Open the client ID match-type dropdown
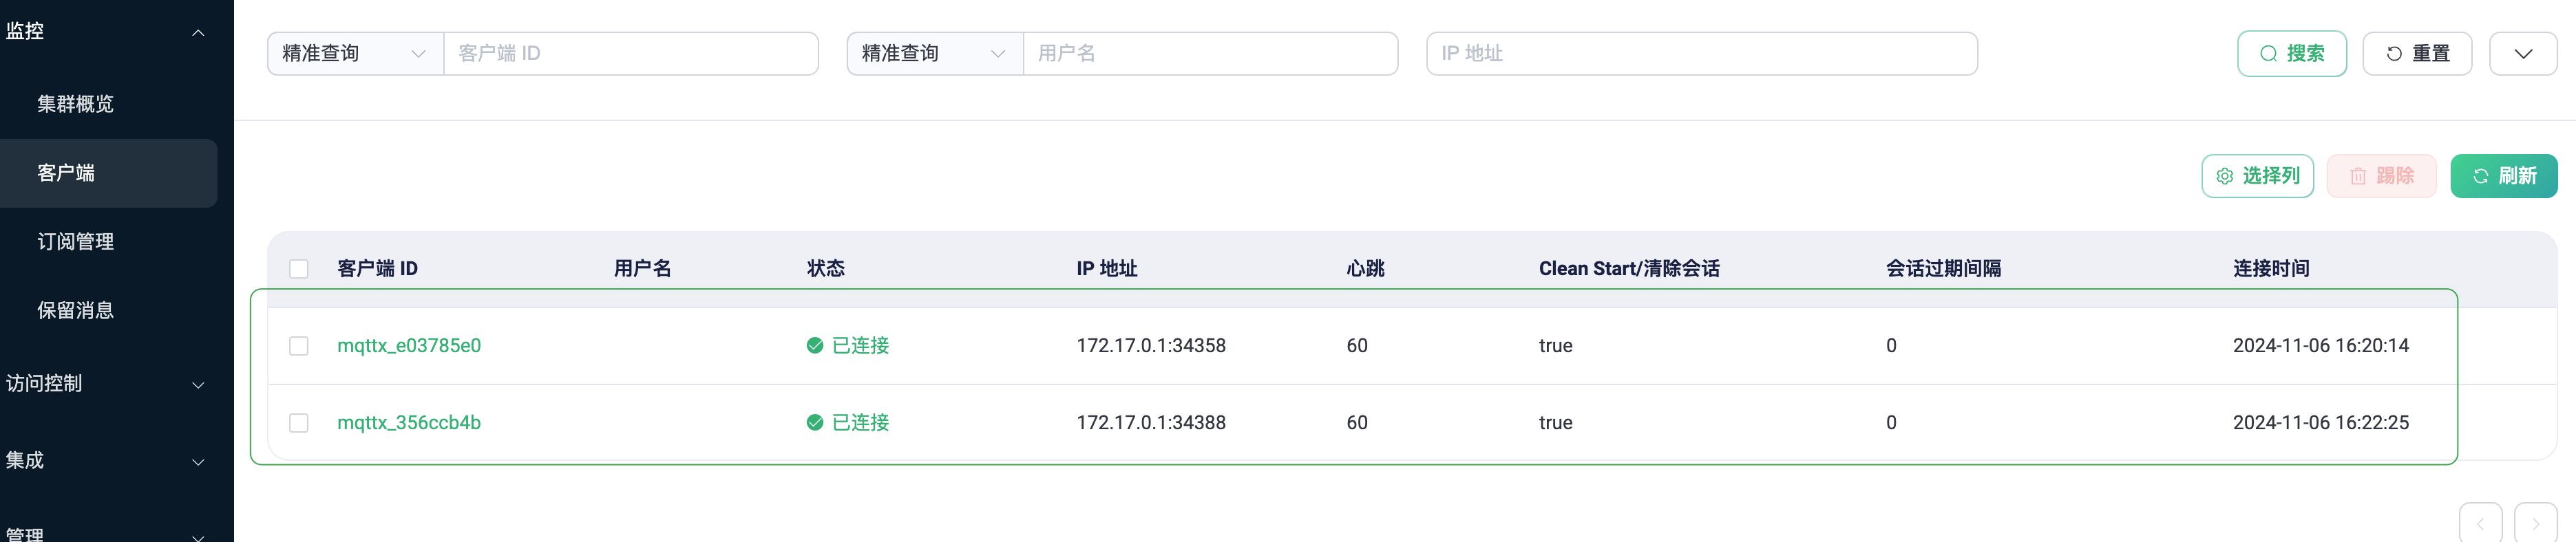 [x=355, y=54]
